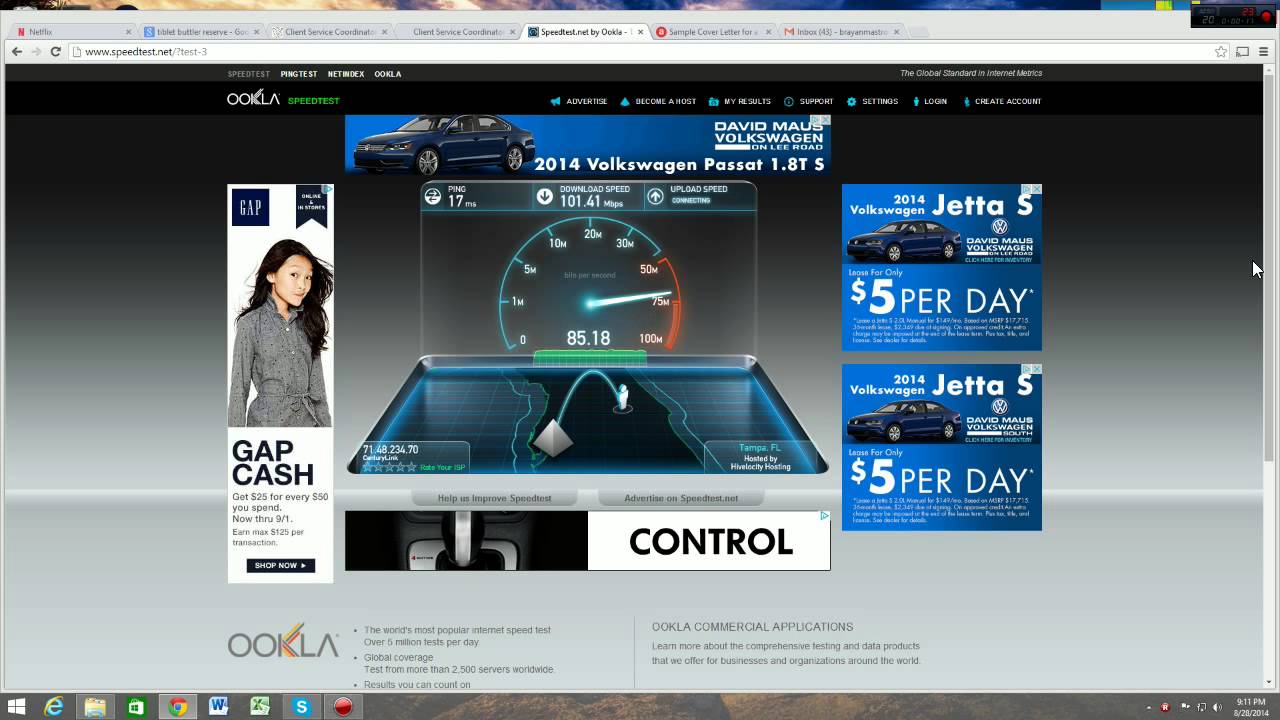Click the Control car banner ad
The image size is (1280, 720).
[588, 541]
